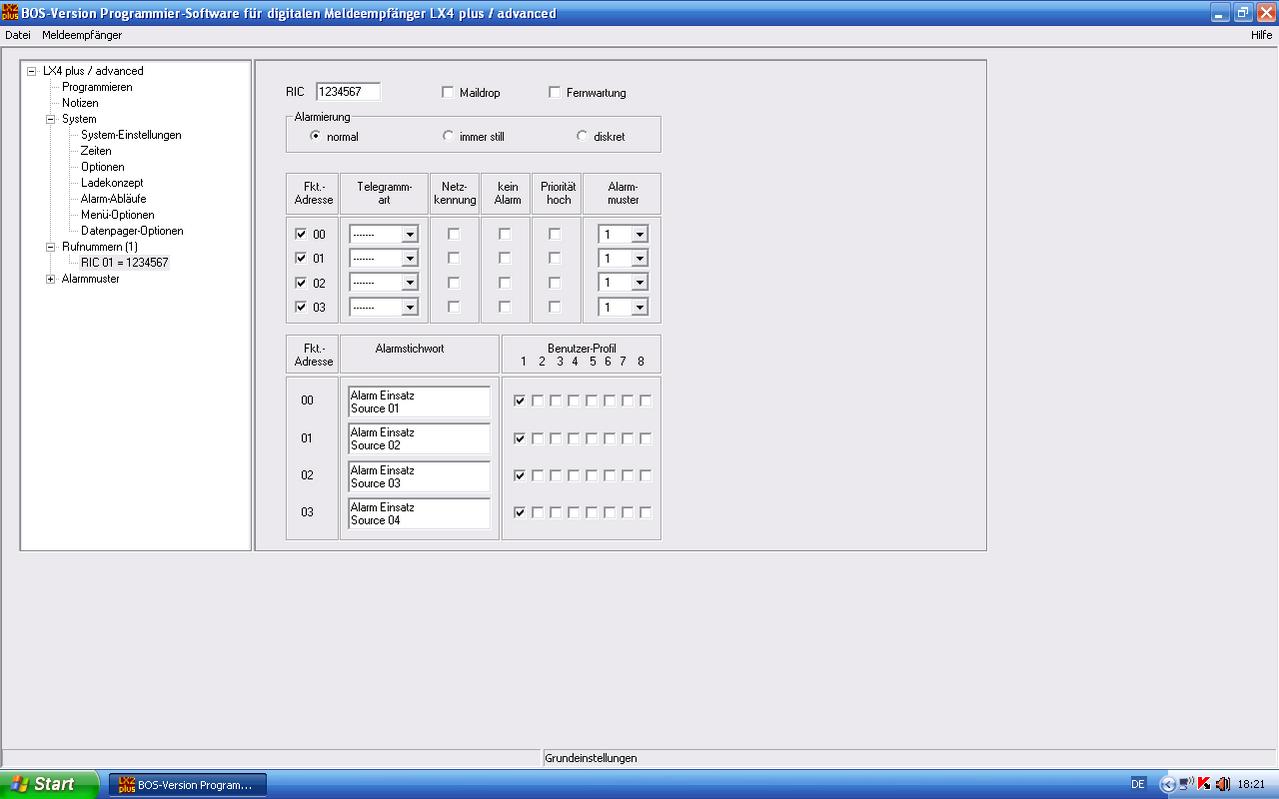Click the Alarmstichwort field containing Source 03
Screen dimensions: 1279x799
[419, 476]
